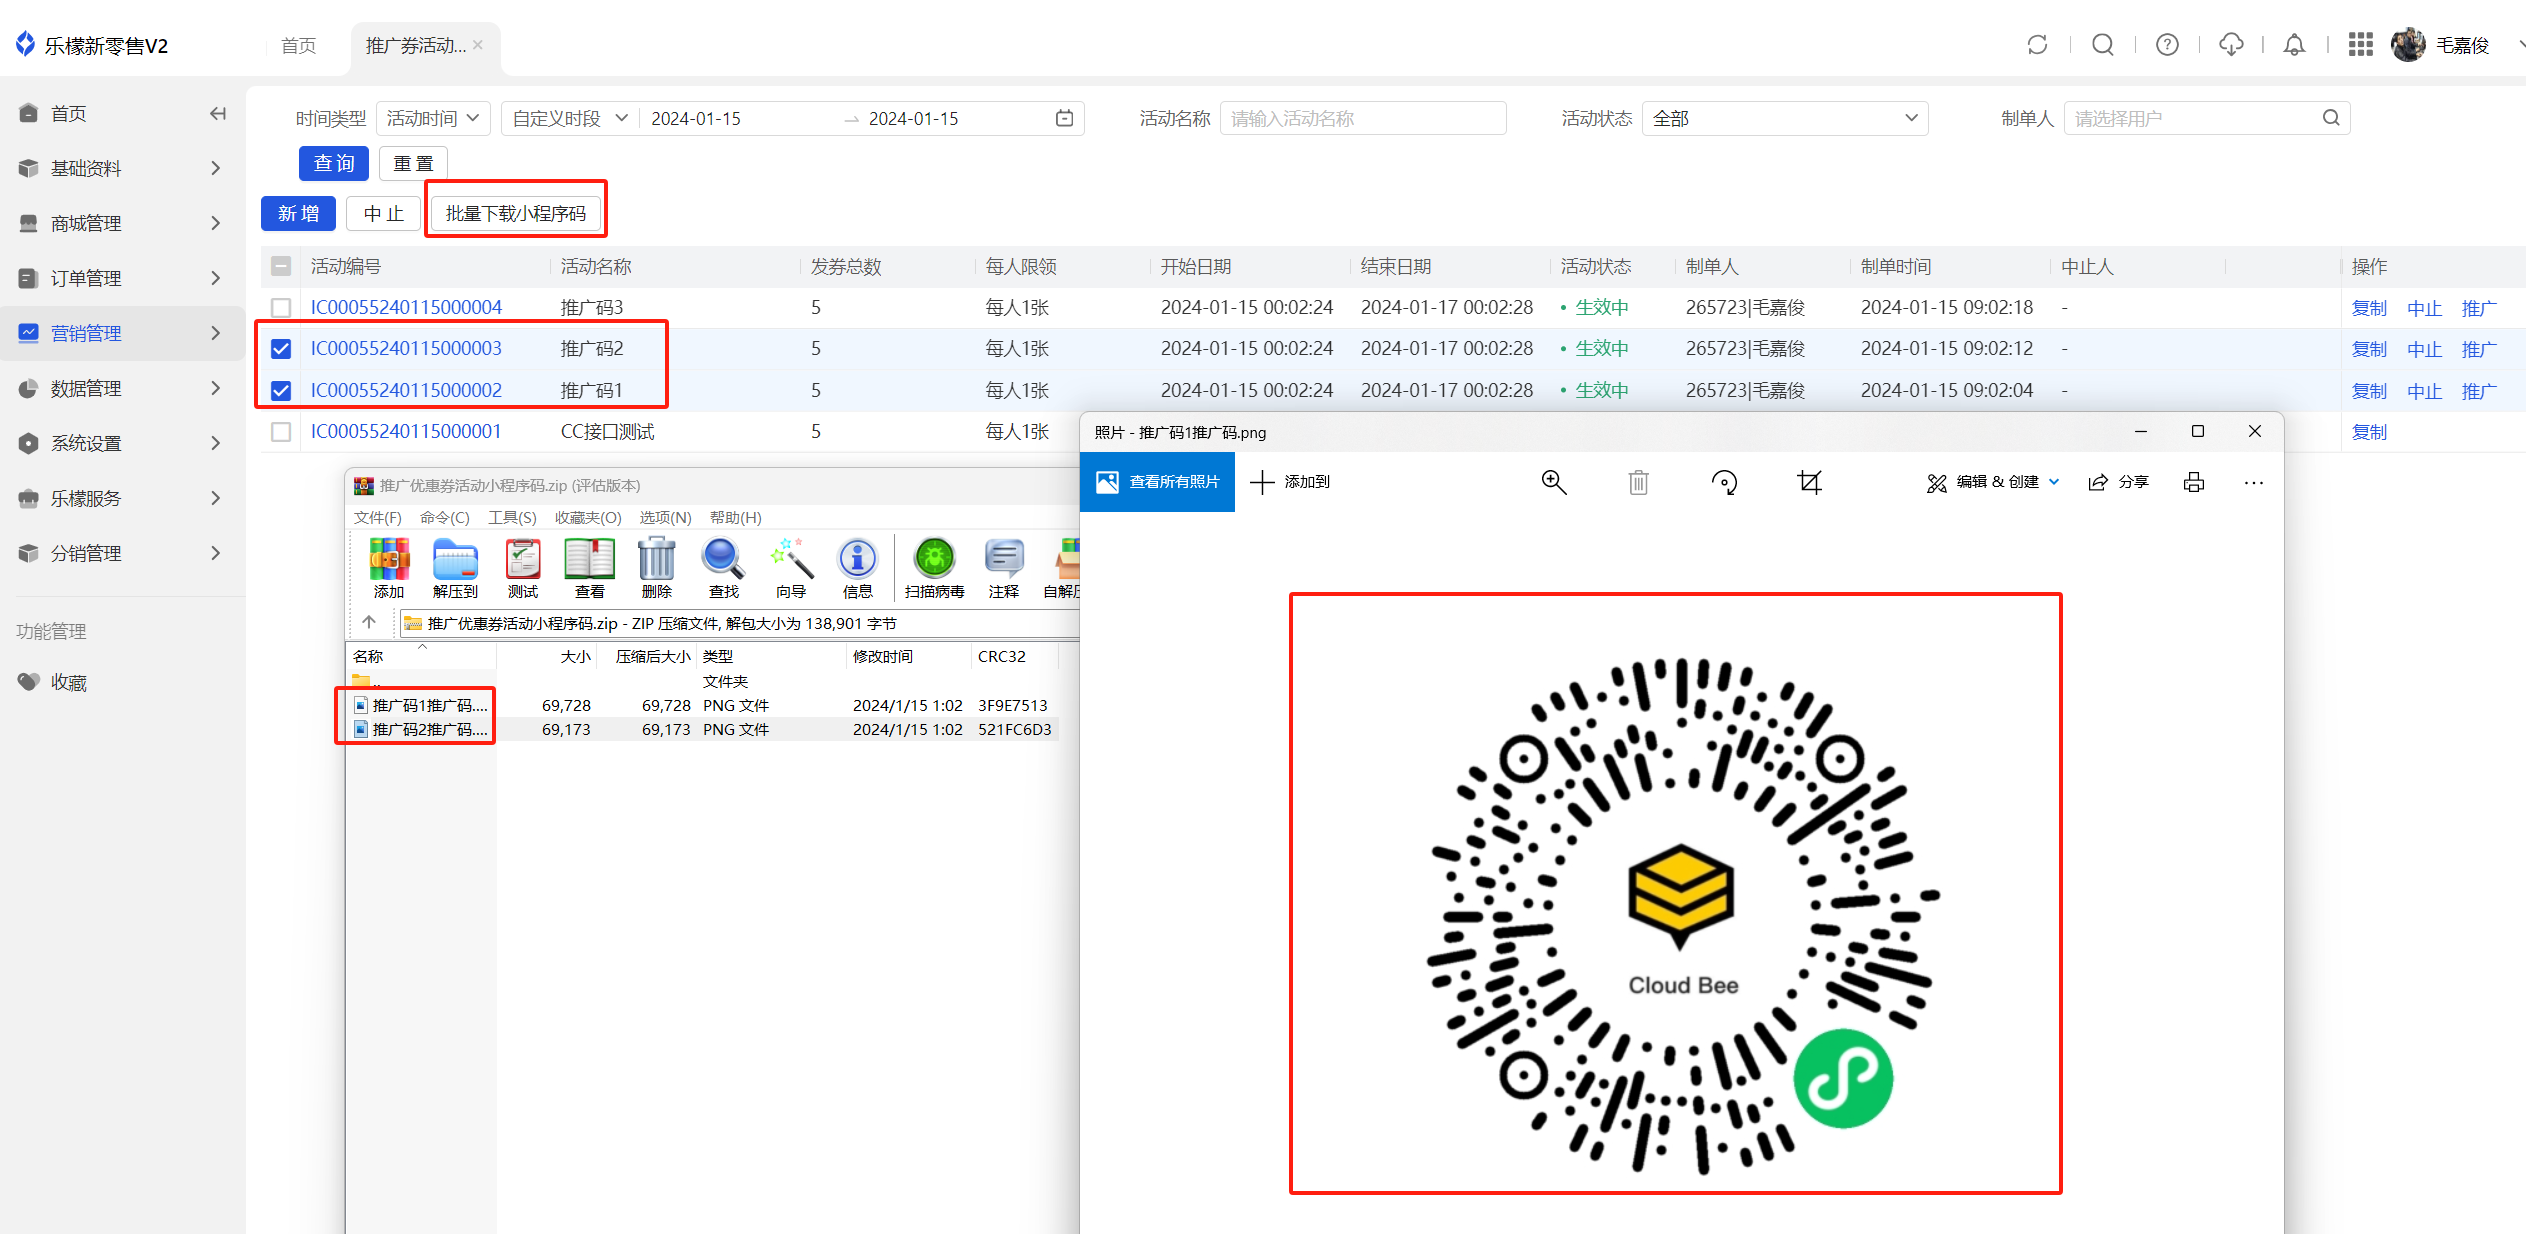Image resolution: width=2526 pixels, height=1234 pixels.
Task: Click the WinRAR 删除 trash icon
Action: (x=657, y=569)
